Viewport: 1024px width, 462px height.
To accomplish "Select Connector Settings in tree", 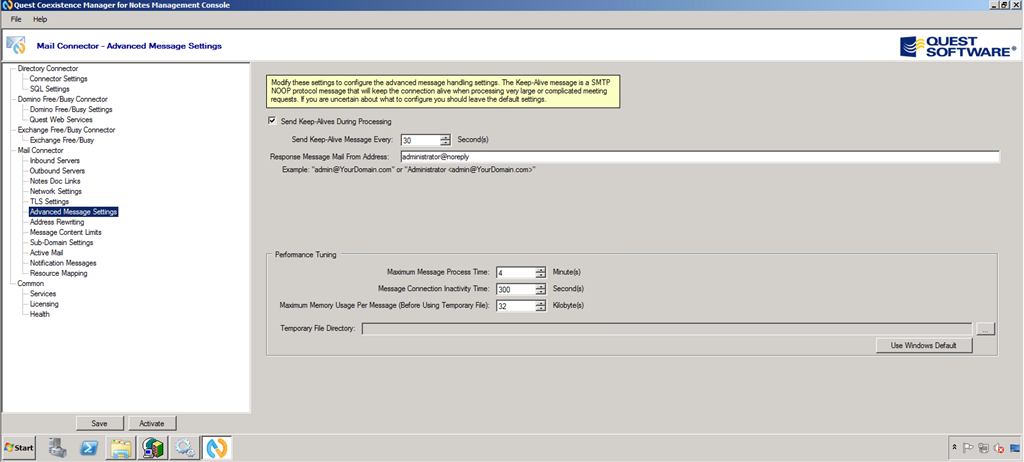I will 58,79.
